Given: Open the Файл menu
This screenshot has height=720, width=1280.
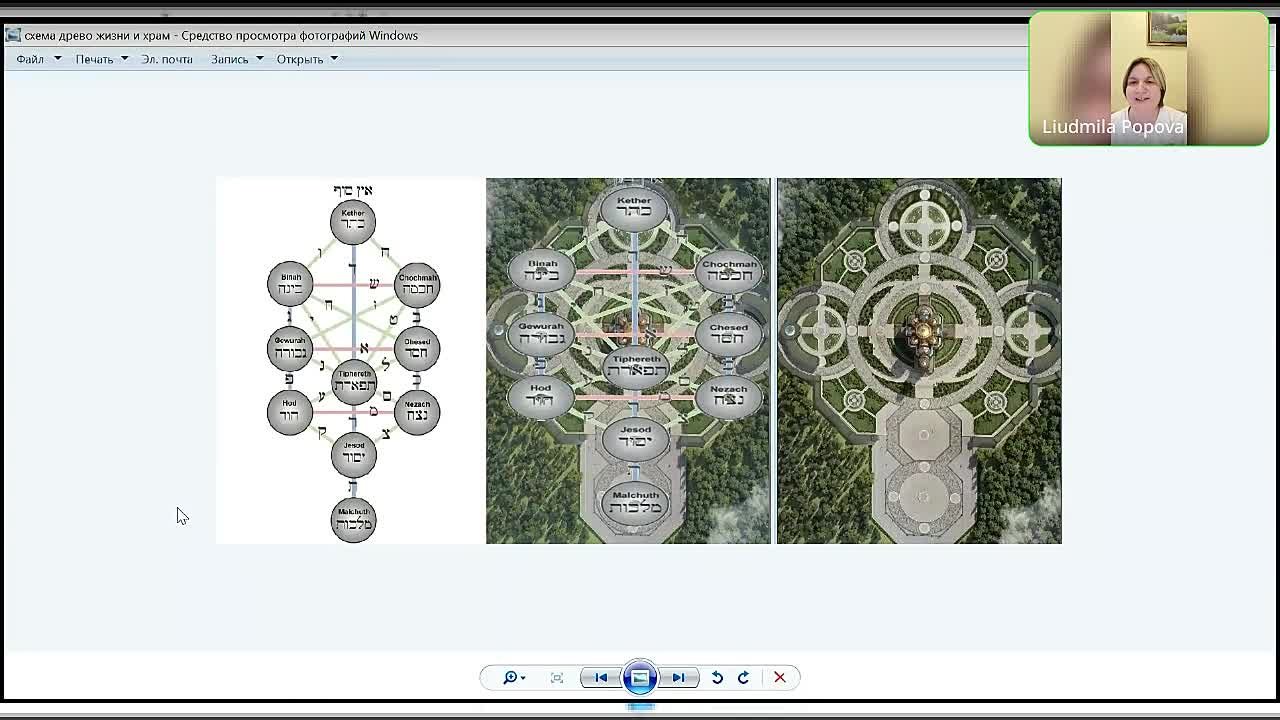Looking at the screenshot, I should click(30, 59).
